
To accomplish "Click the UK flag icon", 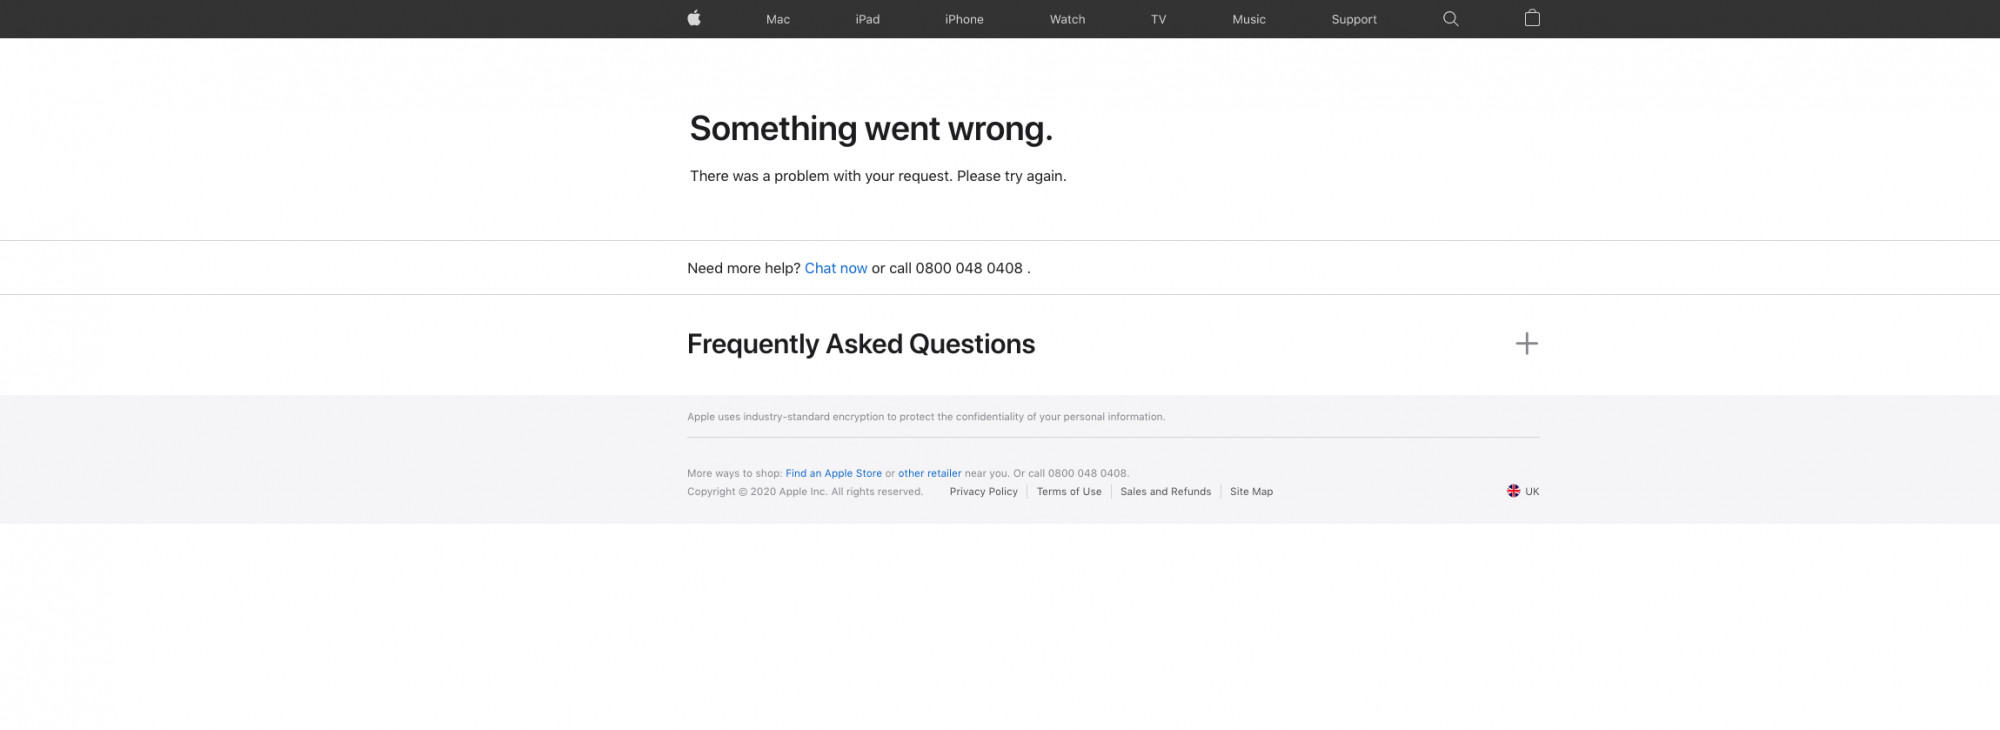I will (x=1513, y=491).
